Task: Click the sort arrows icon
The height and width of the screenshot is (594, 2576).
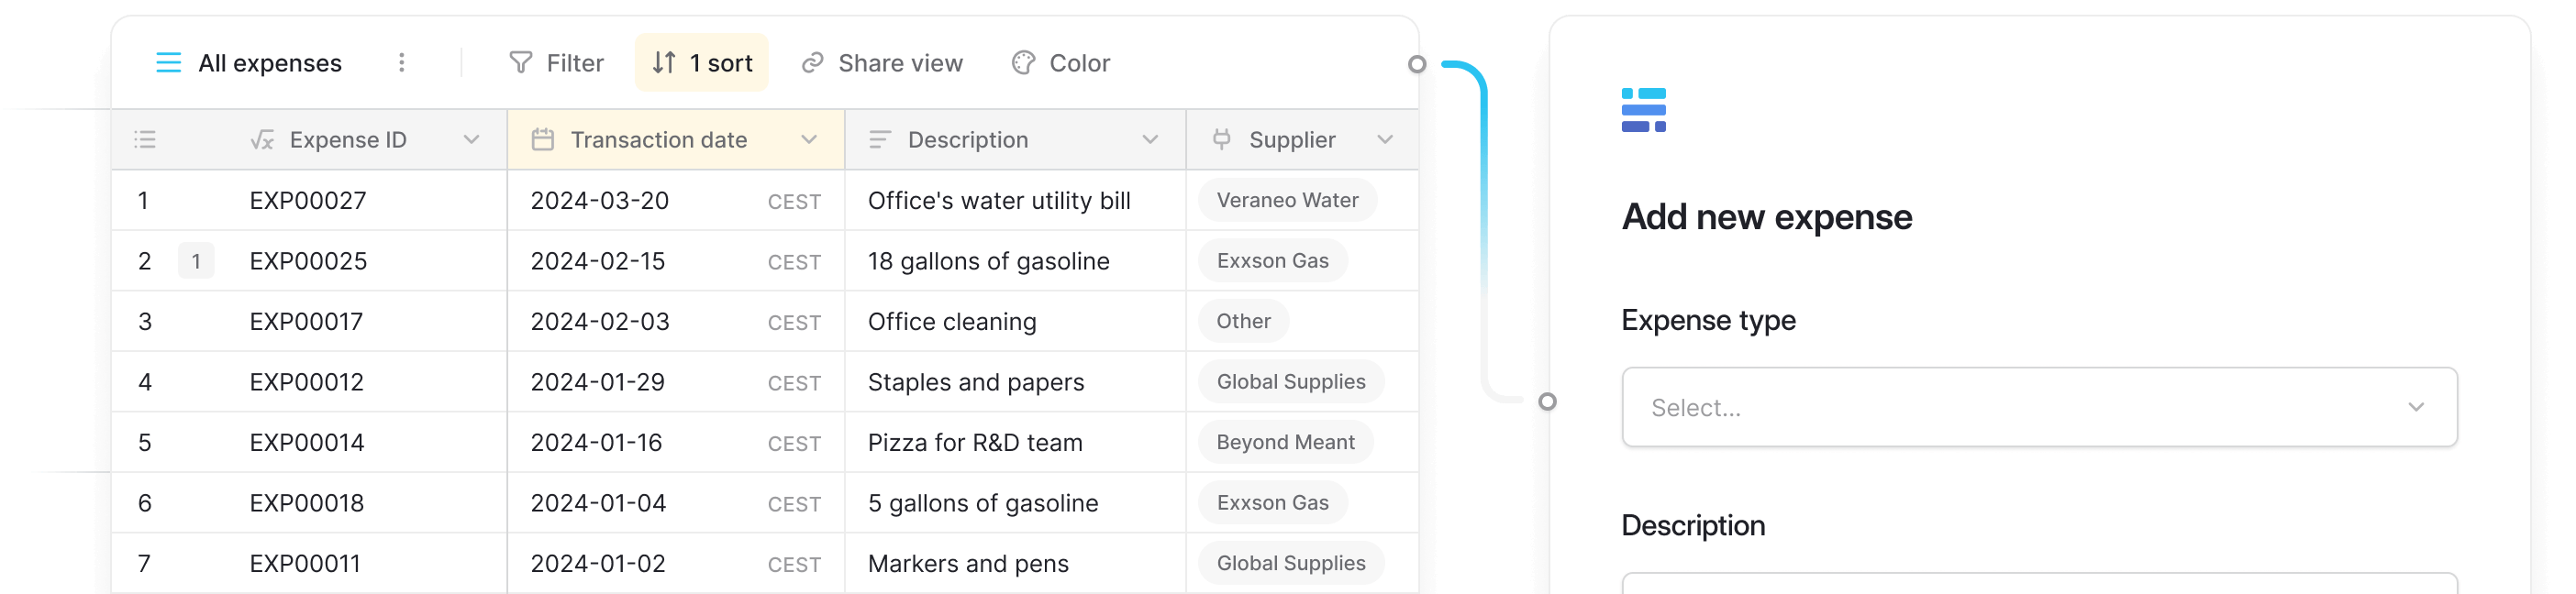Action: coord(664,63)
